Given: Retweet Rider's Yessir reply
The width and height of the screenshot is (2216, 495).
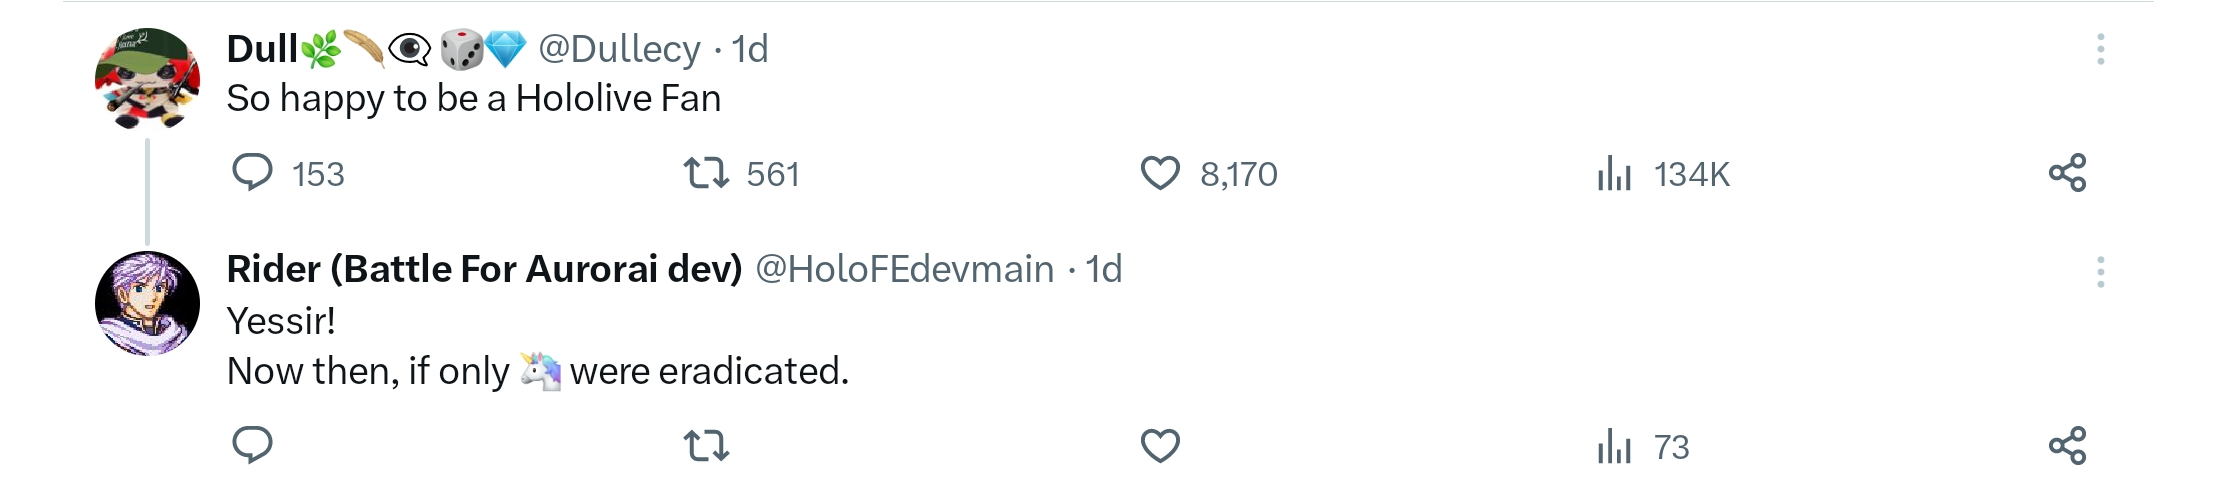Looking at the screenshot, I should tap(706, 445).
